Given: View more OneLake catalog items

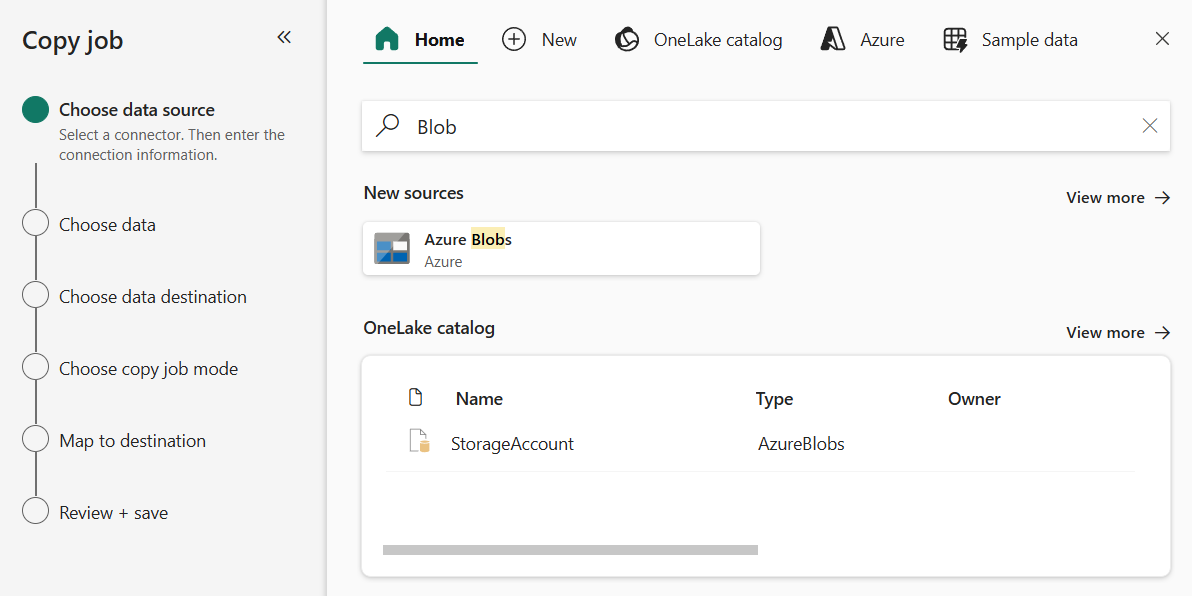Looking at the screenshot, I should click(1118, 333).
